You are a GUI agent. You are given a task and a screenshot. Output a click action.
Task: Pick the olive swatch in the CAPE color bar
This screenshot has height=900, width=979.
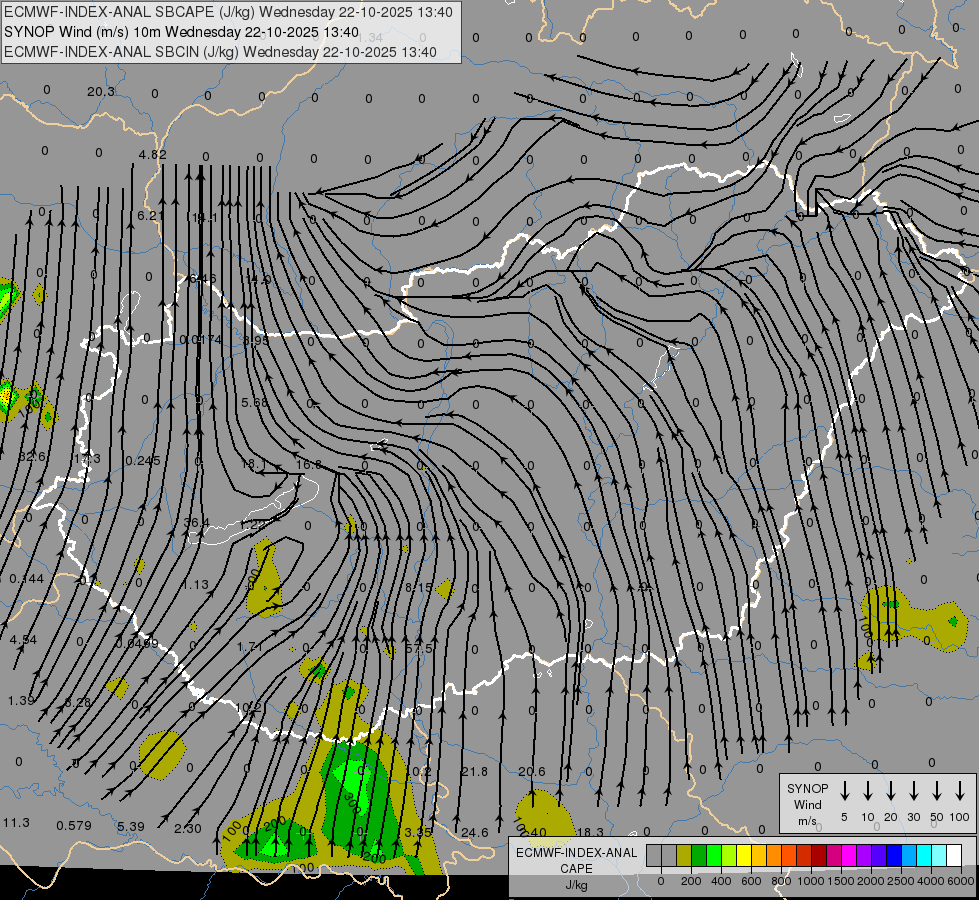[x=684, y=855]
